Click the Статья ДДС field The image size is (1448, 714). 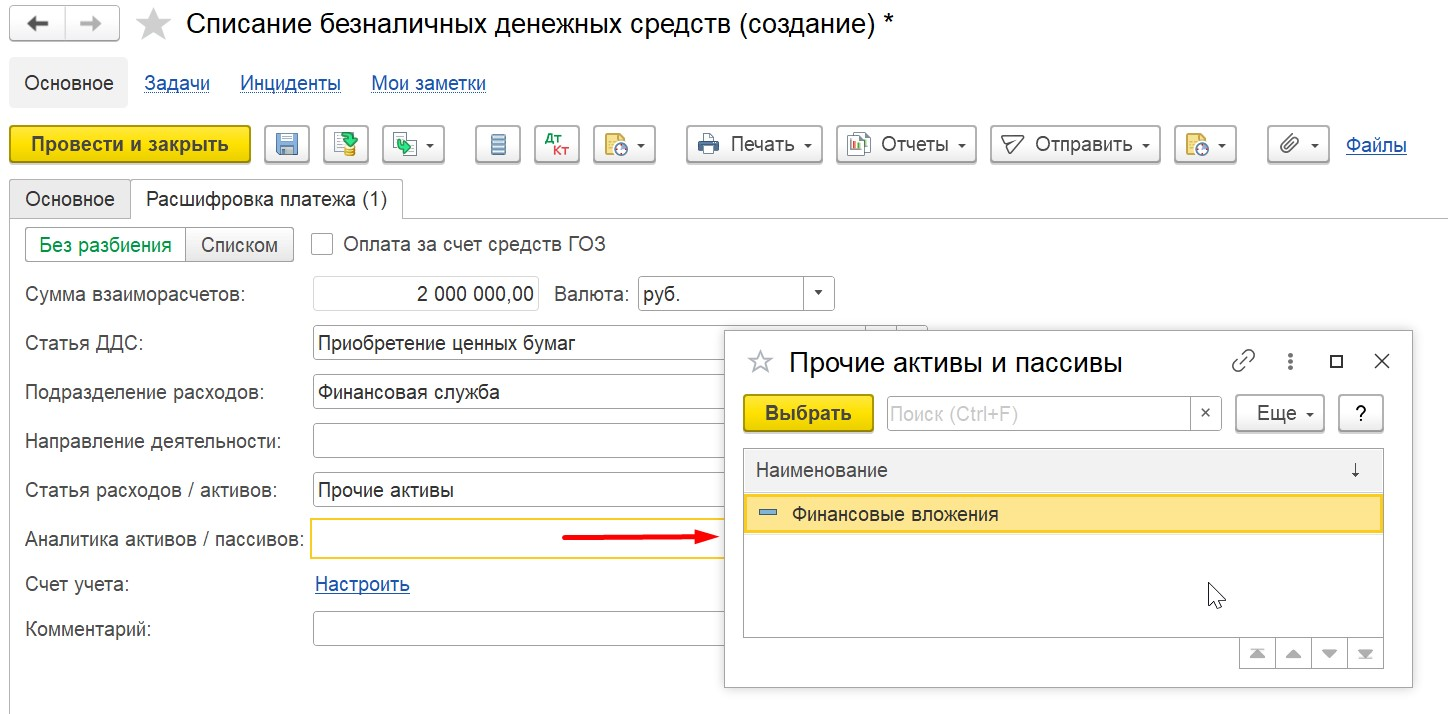pos(518,343)
